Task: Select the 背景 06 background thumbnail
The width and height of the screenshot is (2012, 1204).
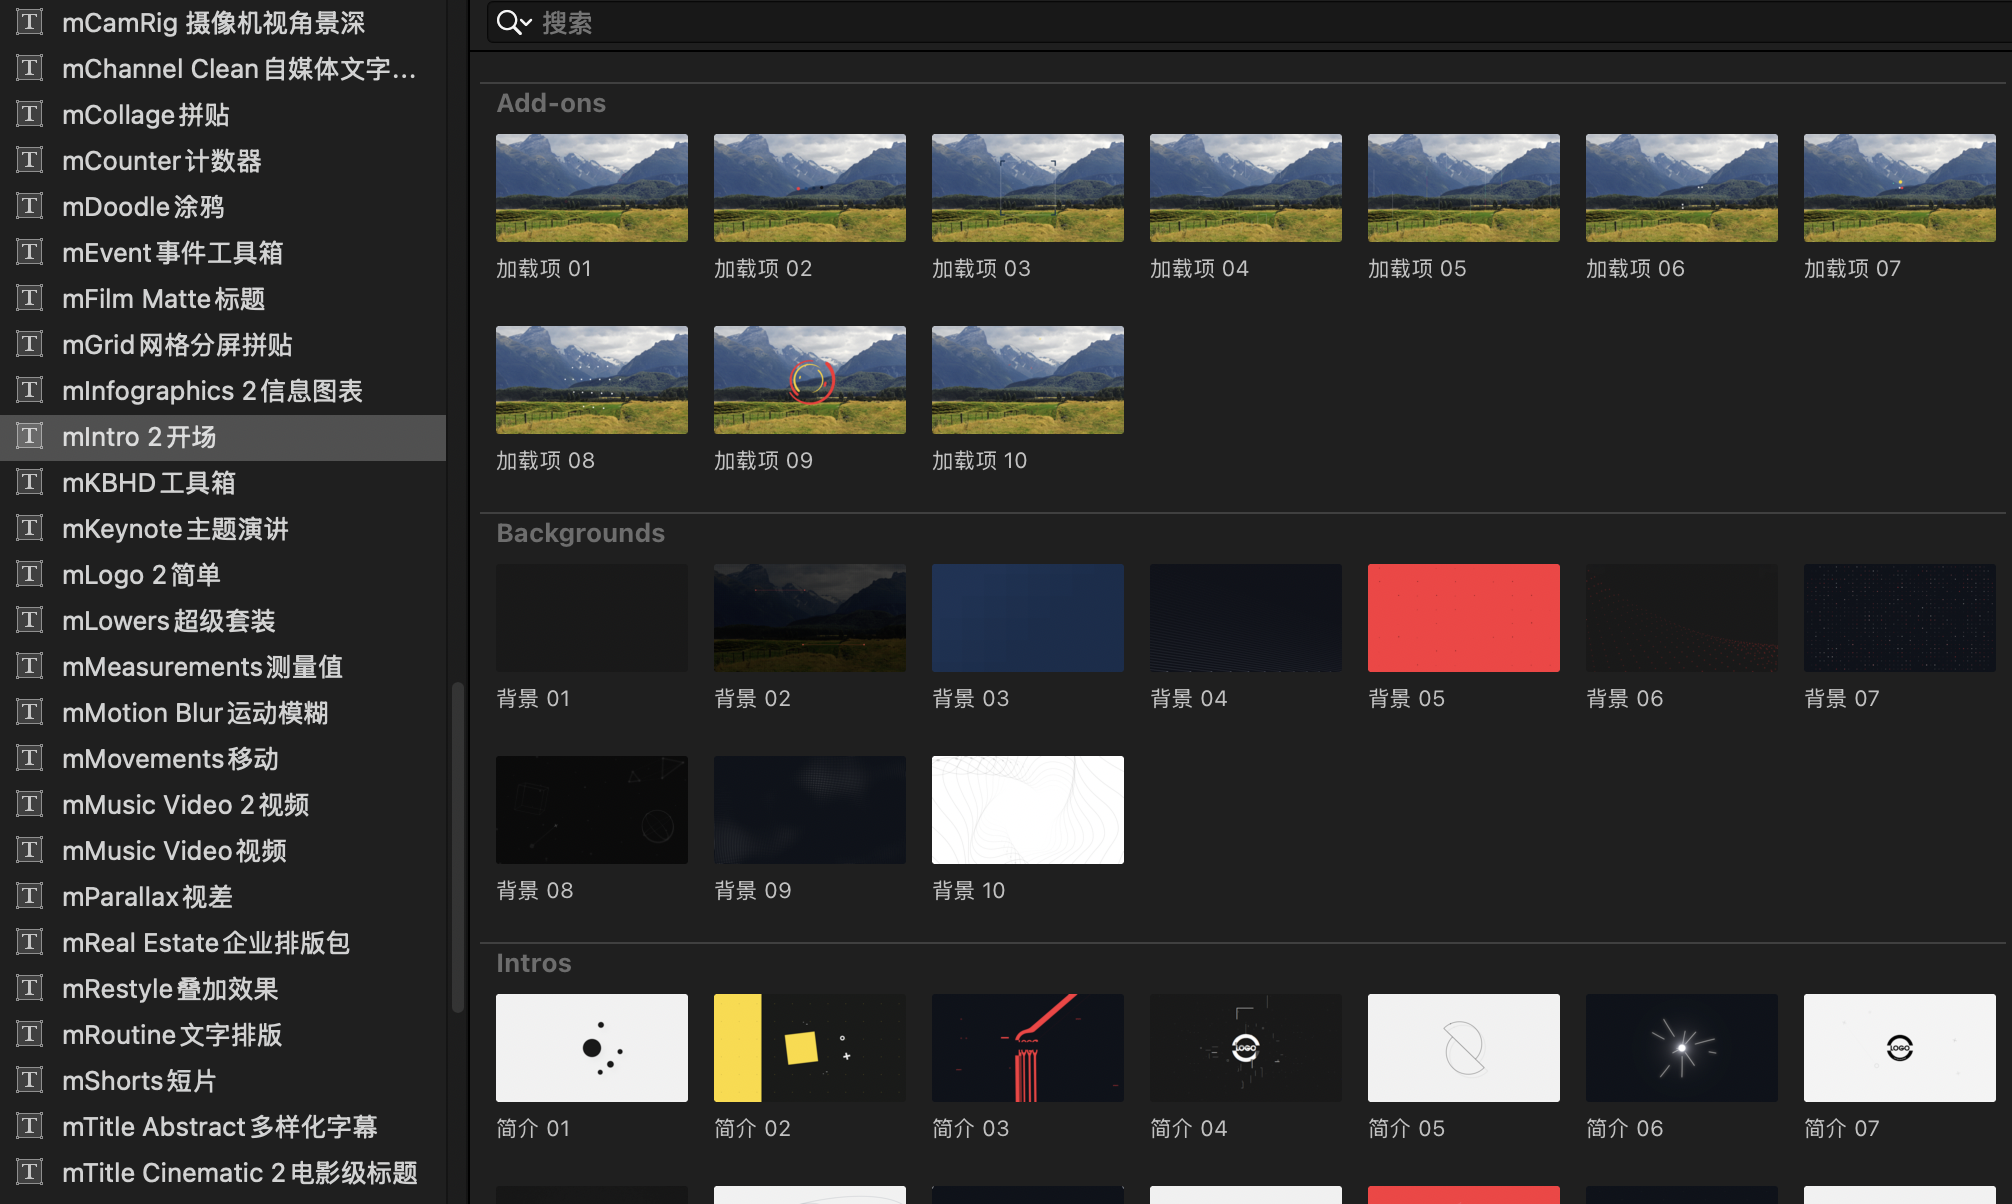Action: click(1682, 618)
